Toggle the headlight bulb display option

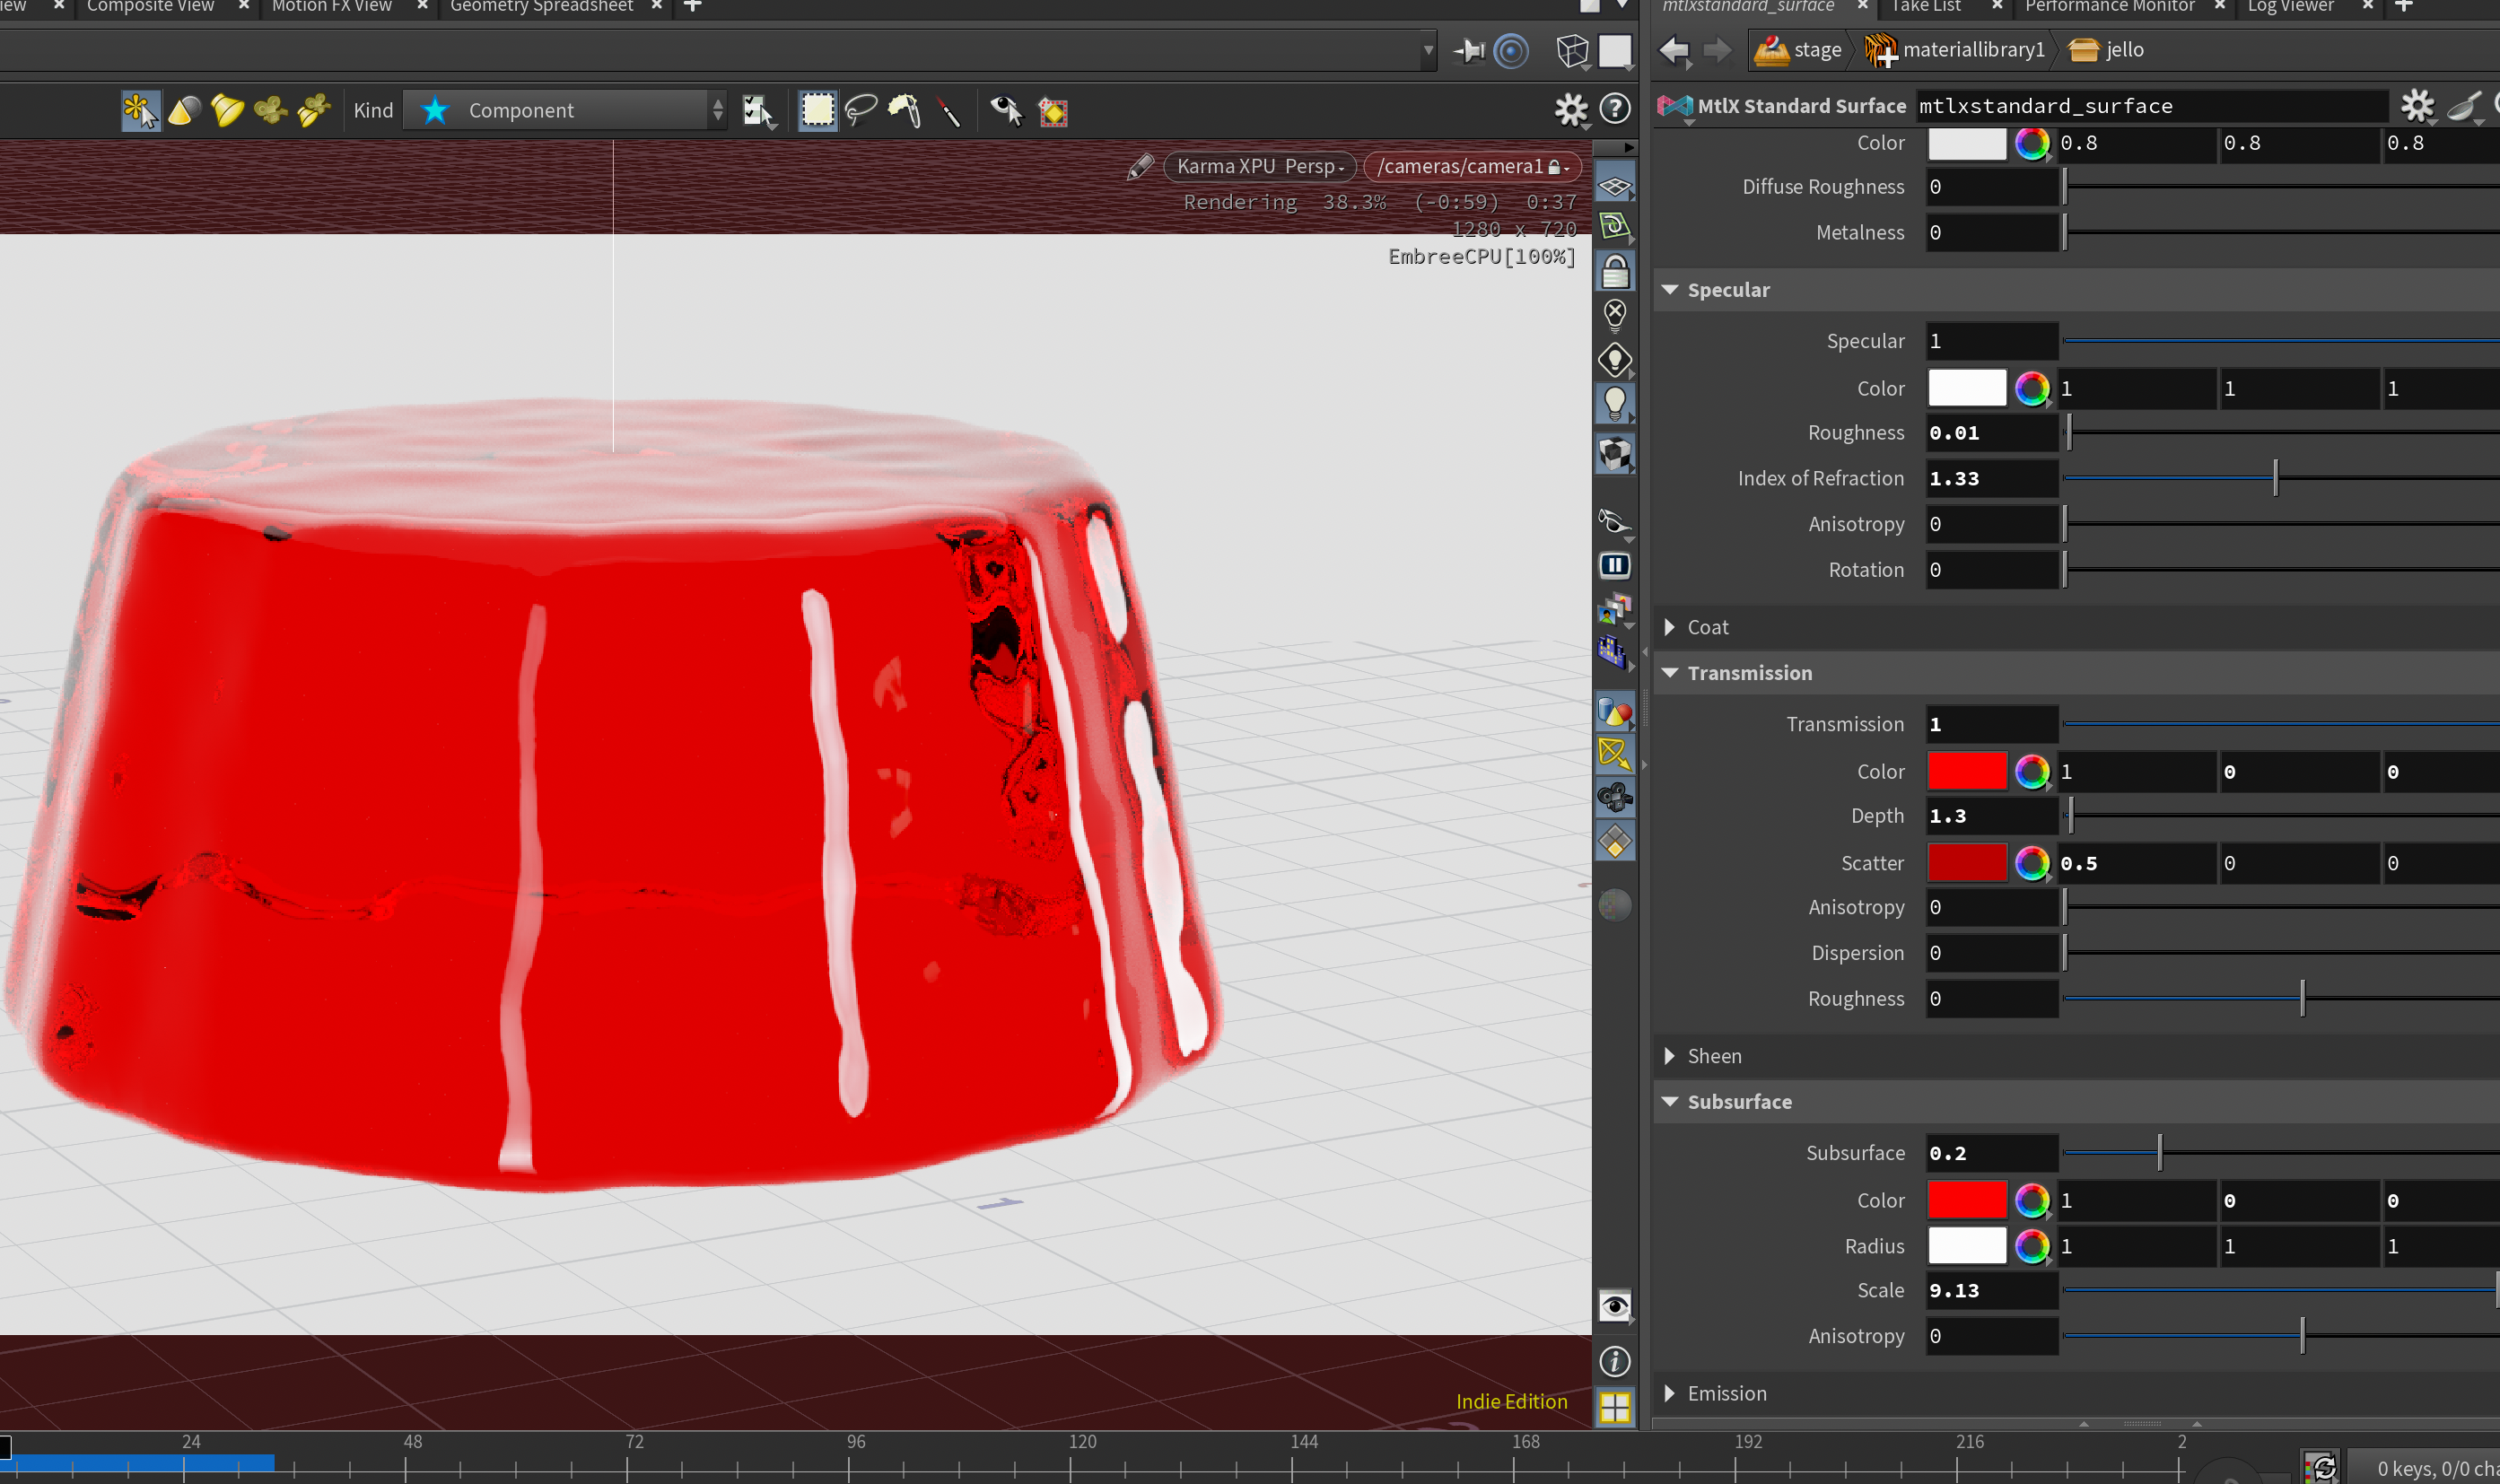[x=1614, y=404]
